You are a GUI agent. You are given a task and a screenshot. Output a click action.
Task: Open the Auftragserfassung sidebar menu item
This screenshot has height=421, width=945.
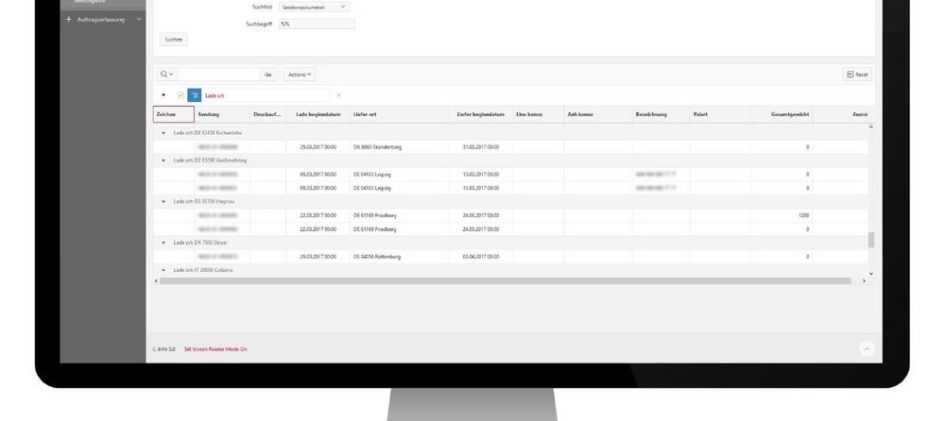point(102,20)
